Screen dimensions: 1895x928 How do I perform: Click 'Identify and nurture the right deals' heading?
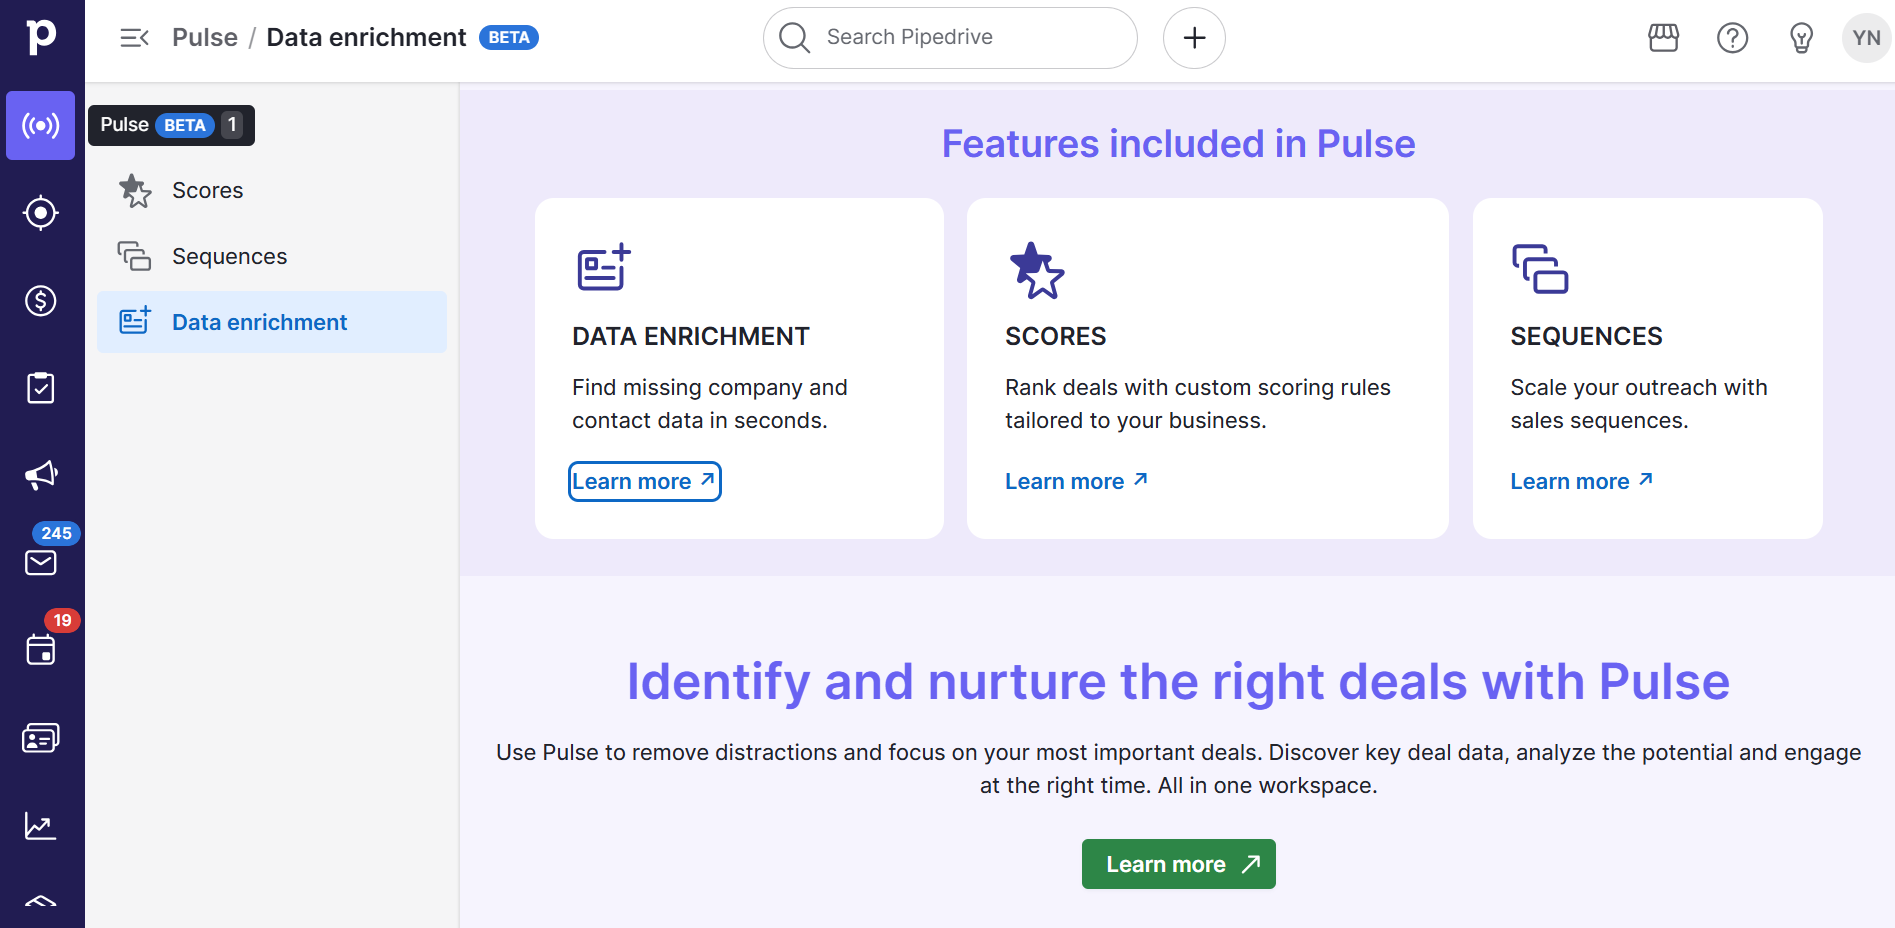[1178, 682]
